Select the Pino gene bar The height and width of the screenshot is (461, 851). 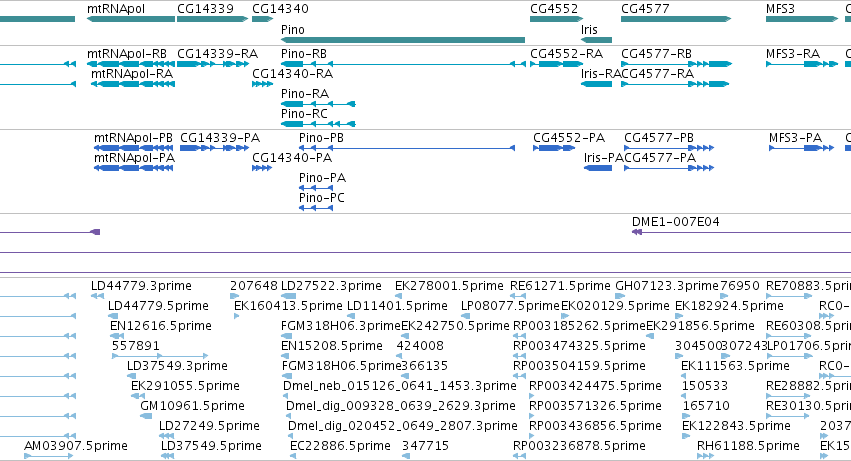403,40
